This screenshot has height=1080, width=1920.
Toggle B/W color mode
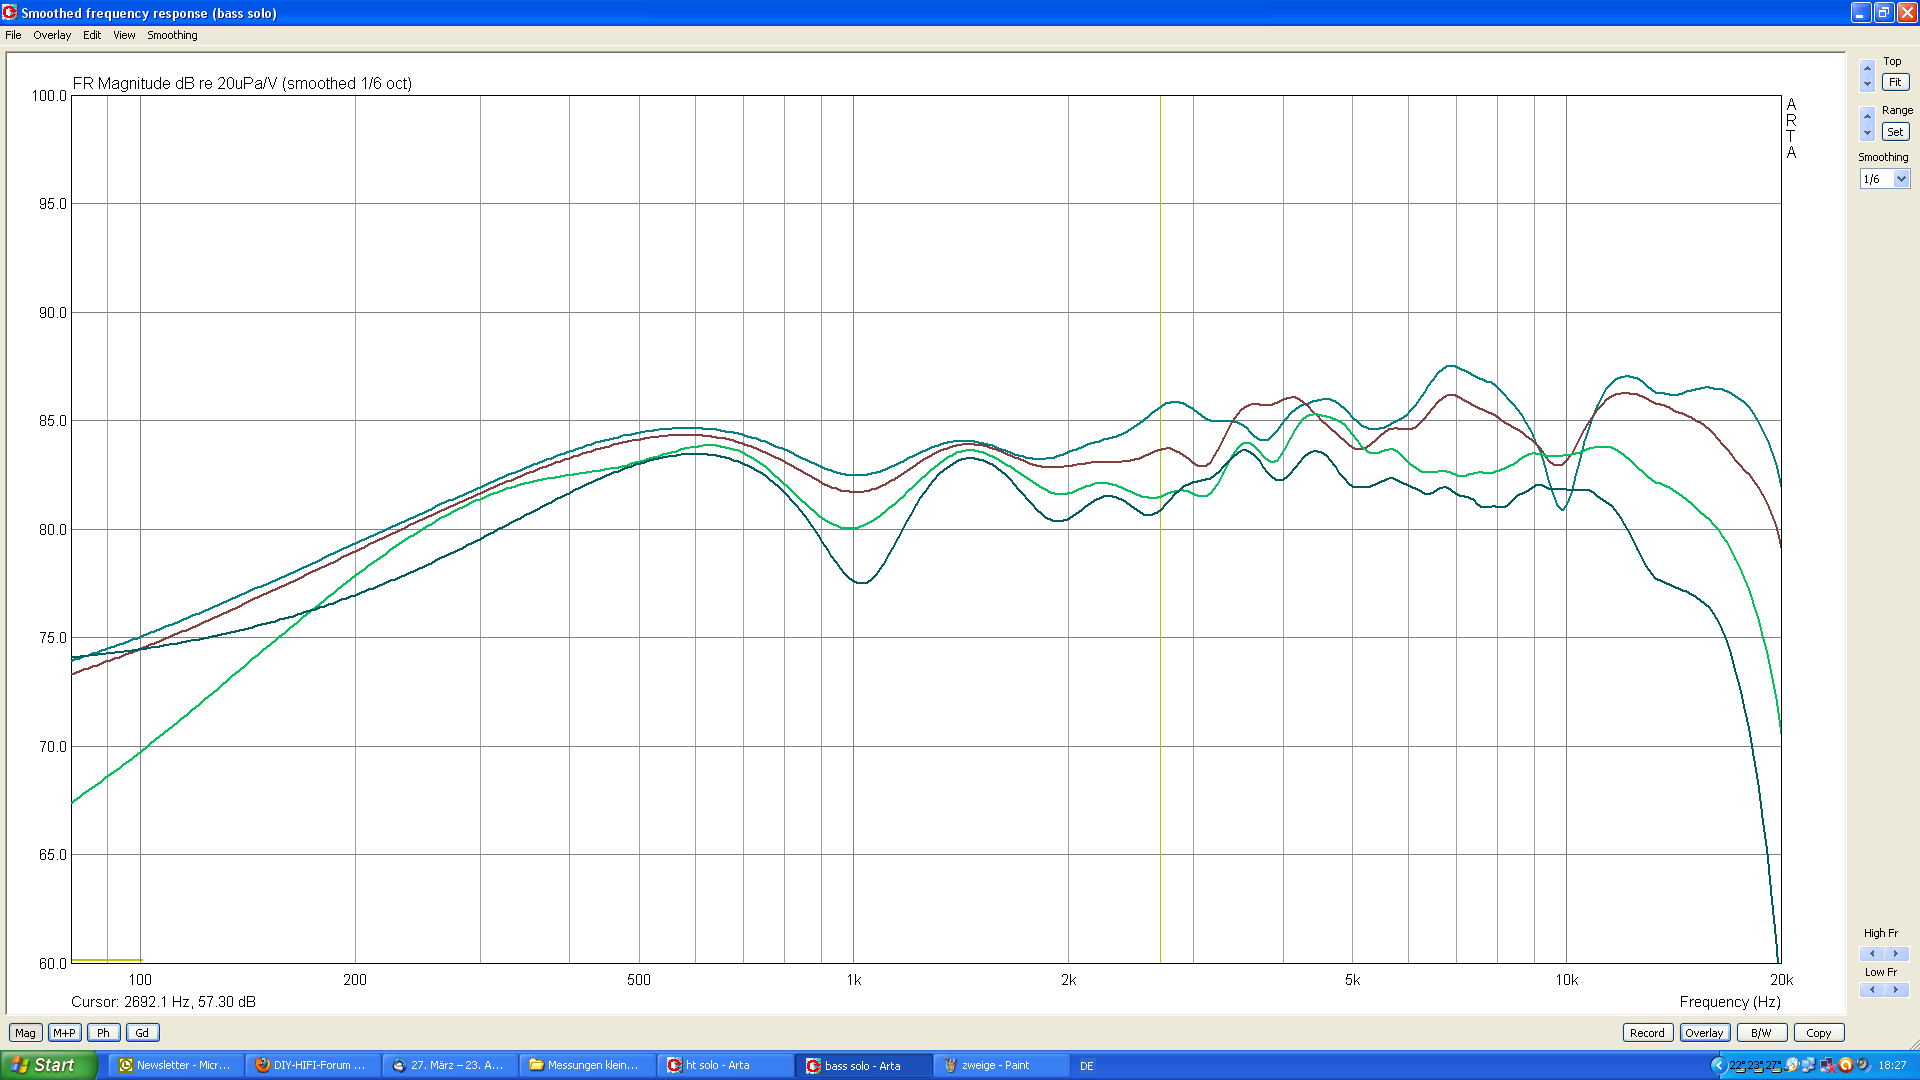click(1761, 1033)
